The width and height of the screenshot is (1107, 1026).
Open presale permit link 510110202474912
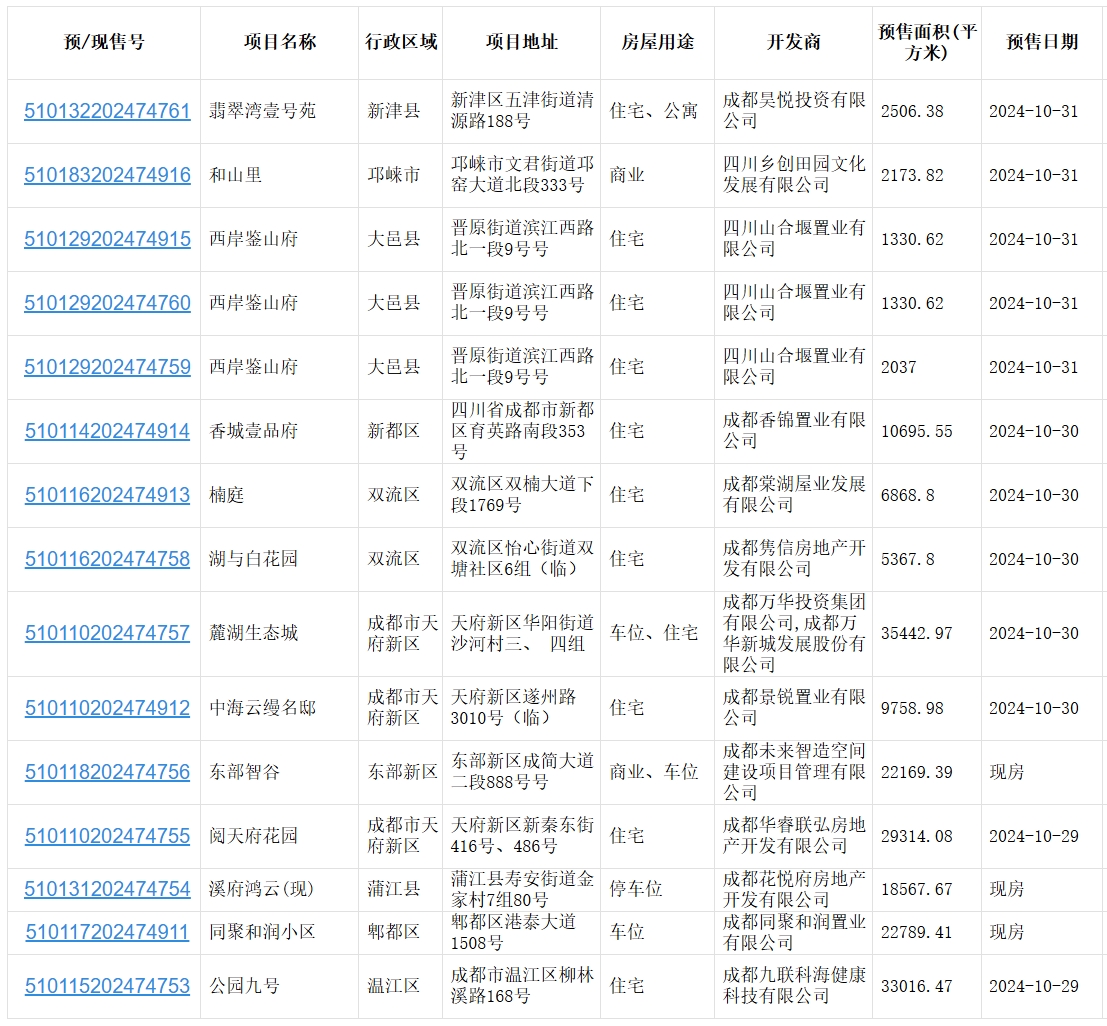tap(107, 708)
